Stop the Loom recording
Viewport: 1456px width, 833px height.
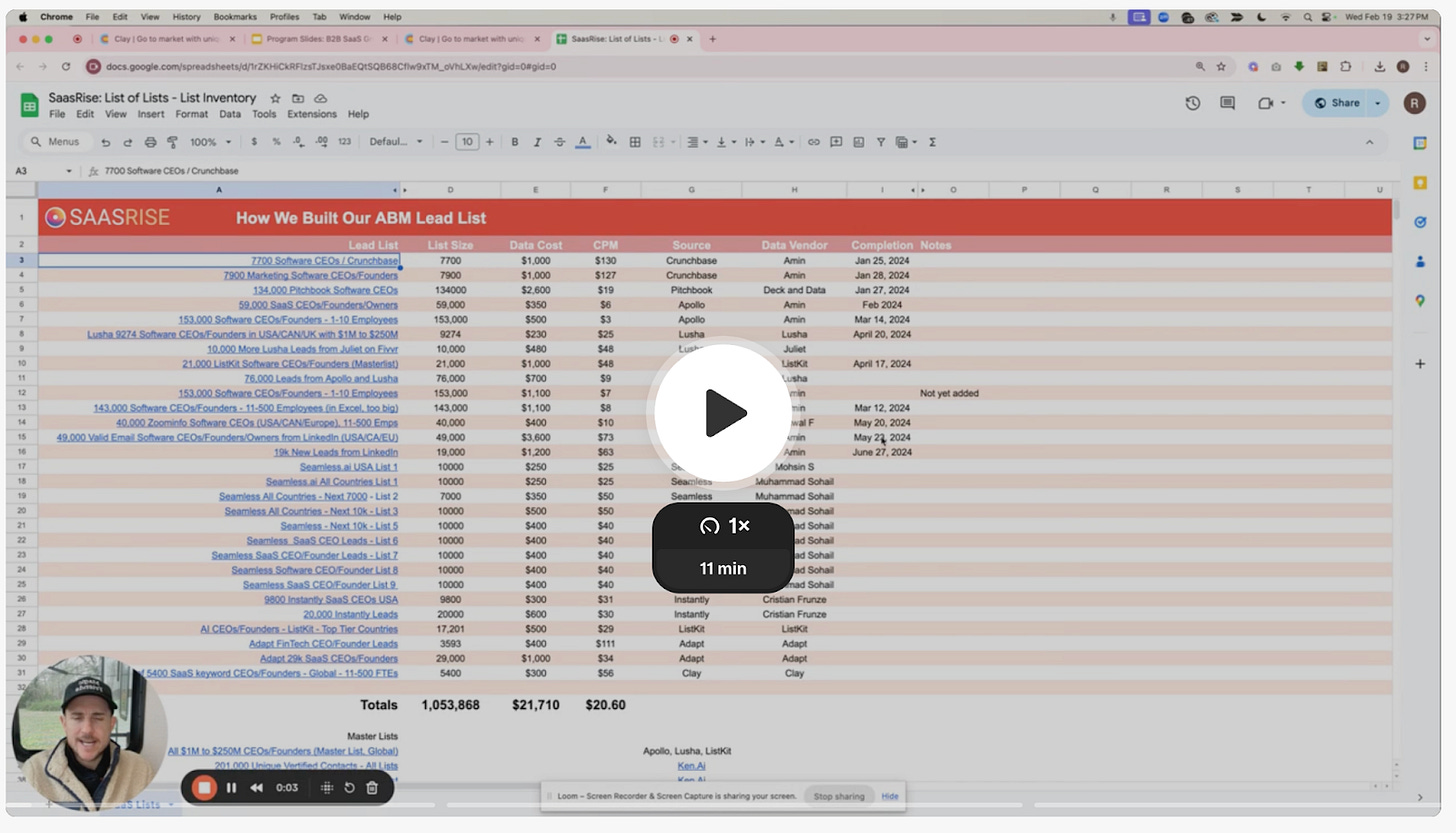coord(204,788)
